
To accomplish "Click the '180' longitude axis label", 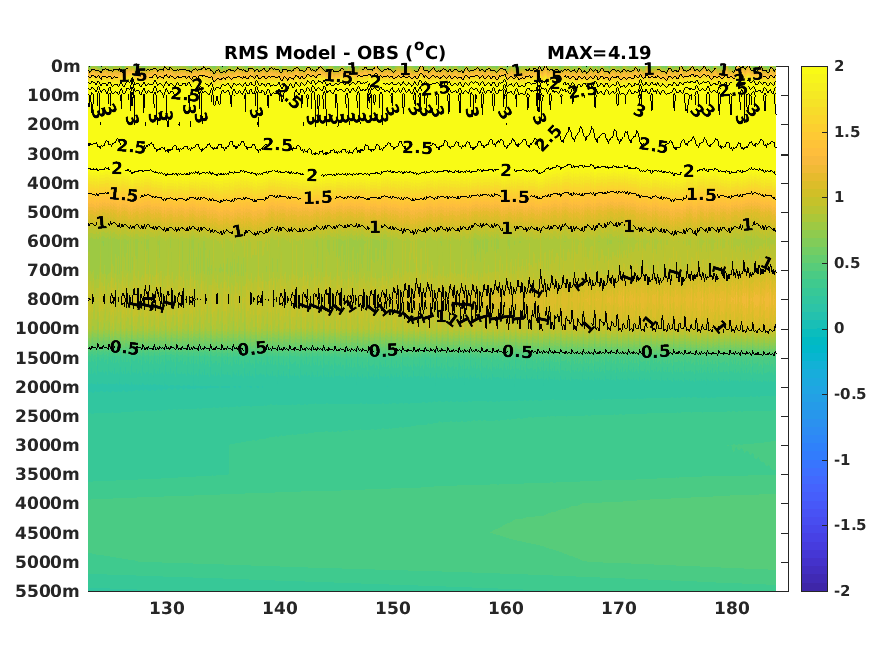I will coord(732,608).
